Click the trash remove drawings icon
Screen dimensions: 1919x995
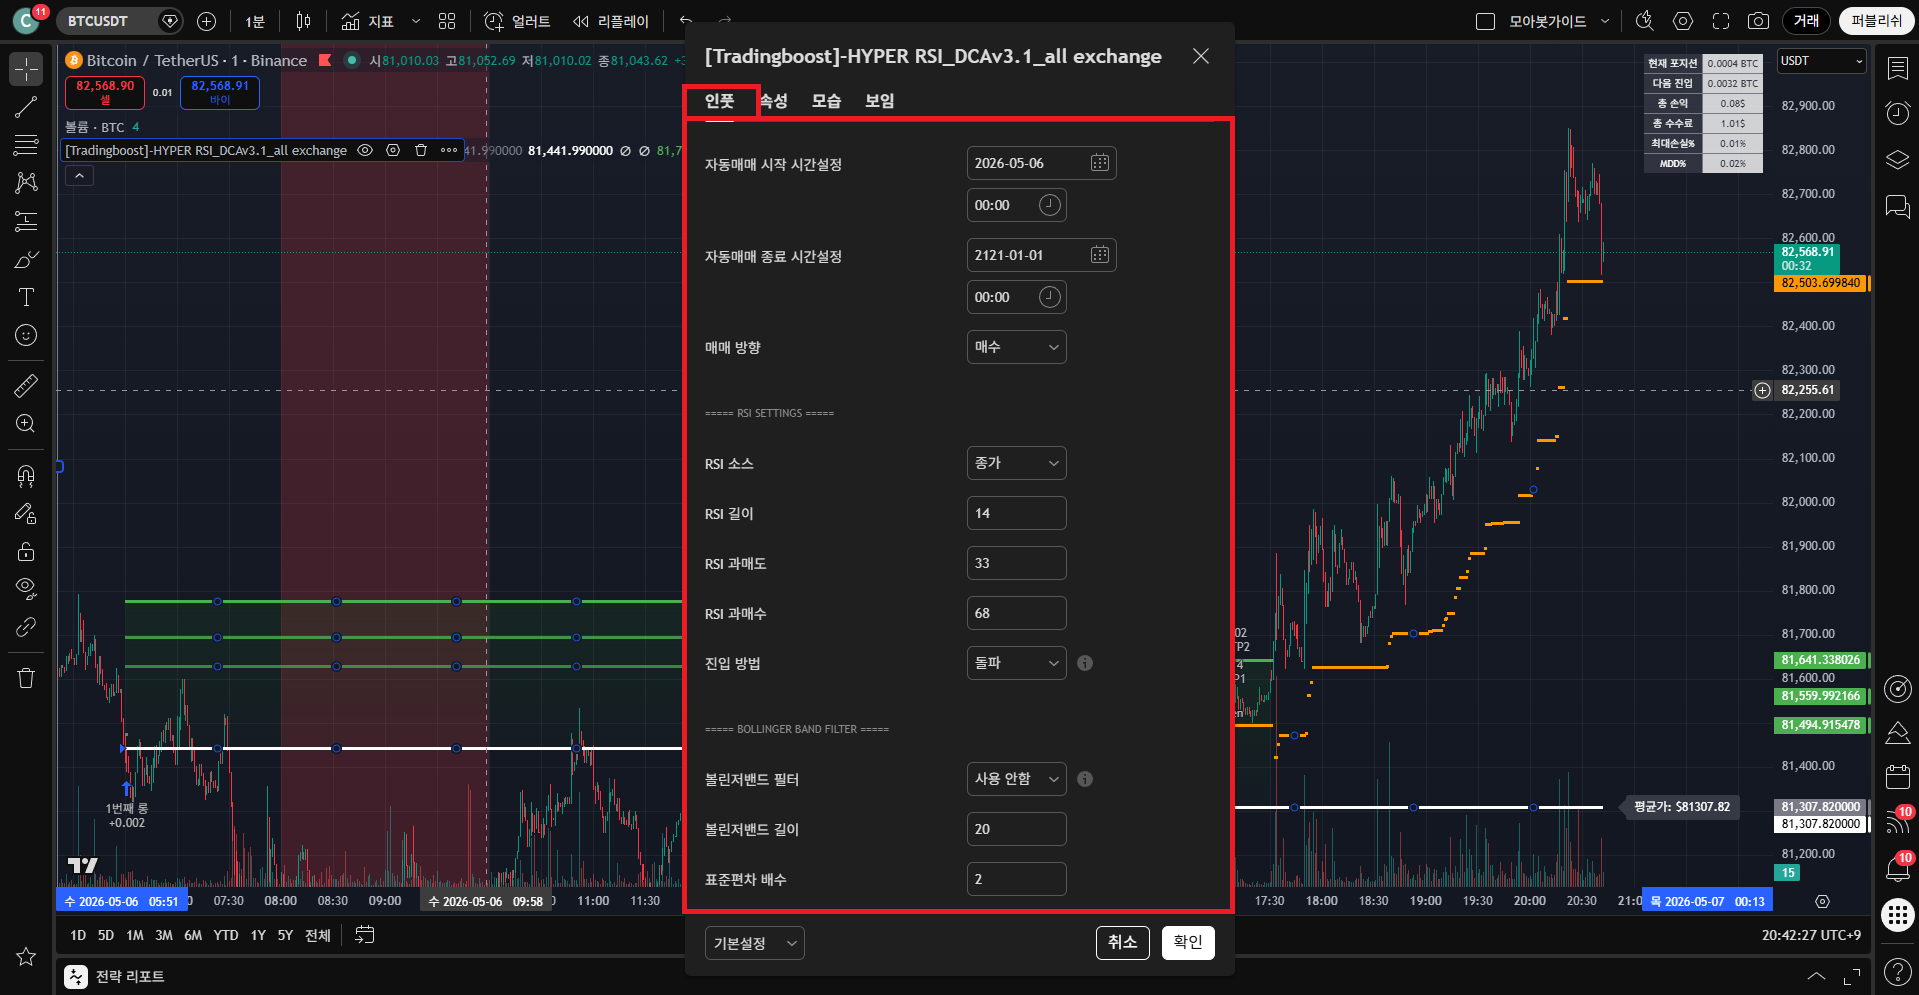click(26, 678)
